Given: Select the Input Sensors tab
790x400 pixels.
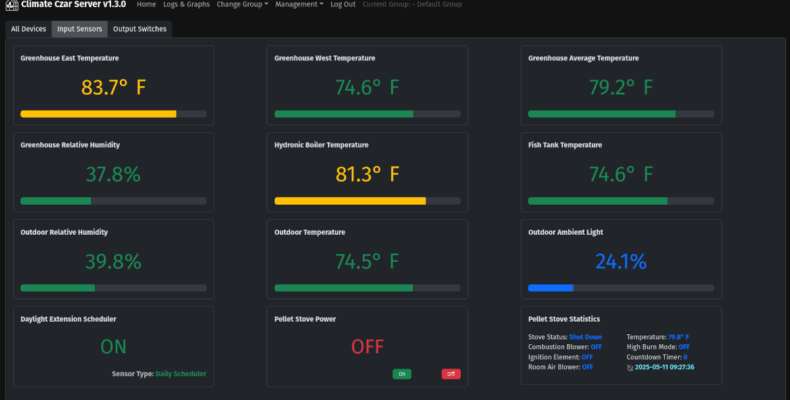Looking at the screenshot, I should (x=80, y=29).
